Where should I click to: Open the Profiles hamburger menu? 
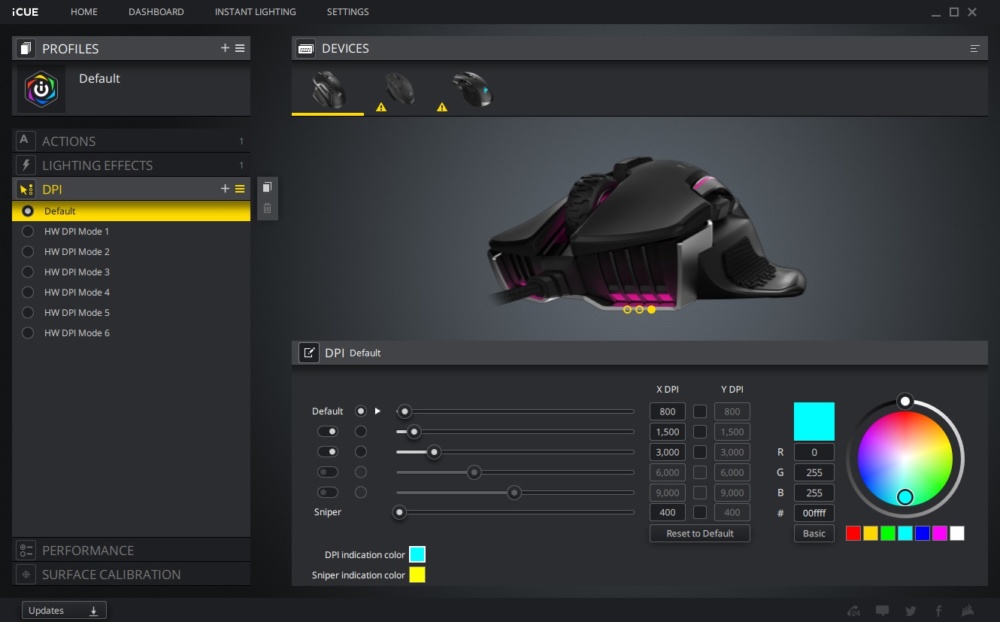[240, 48]
